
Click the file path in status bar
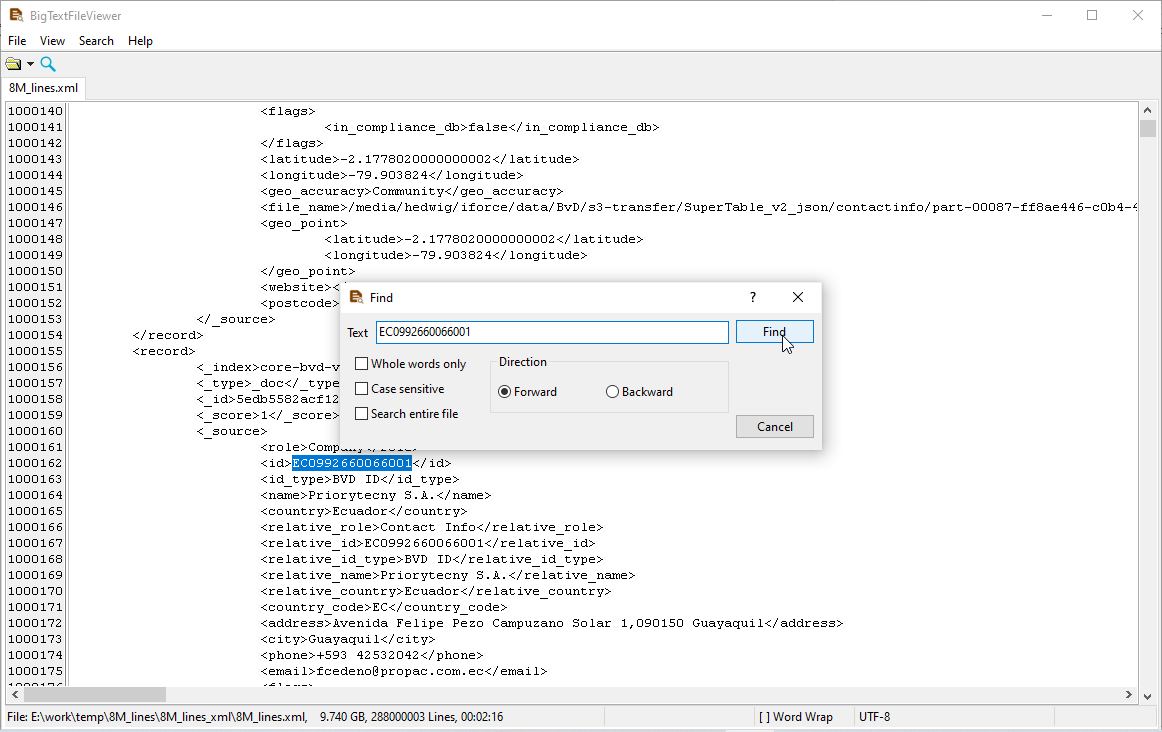coord(157,716)
